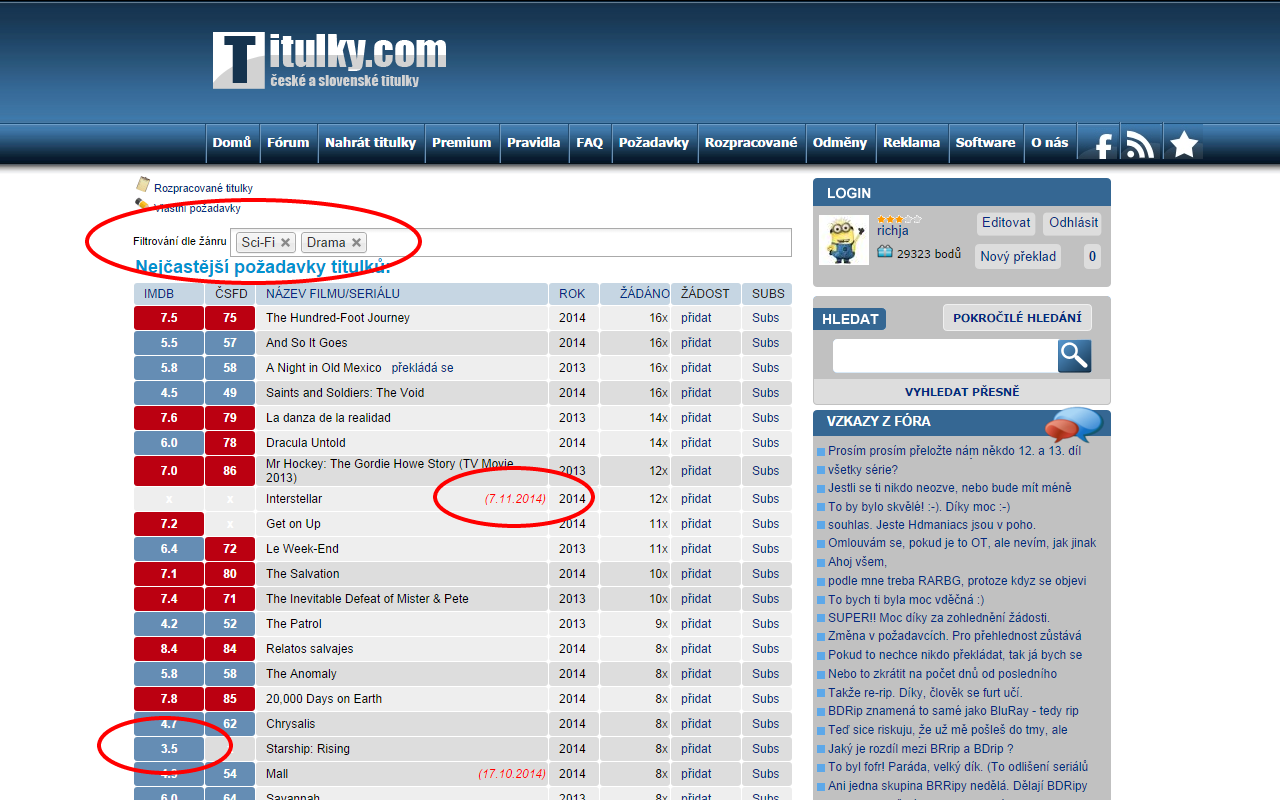Open Subs for Dracula Untold
The image size is (1280, 800).
pos(766,443)
